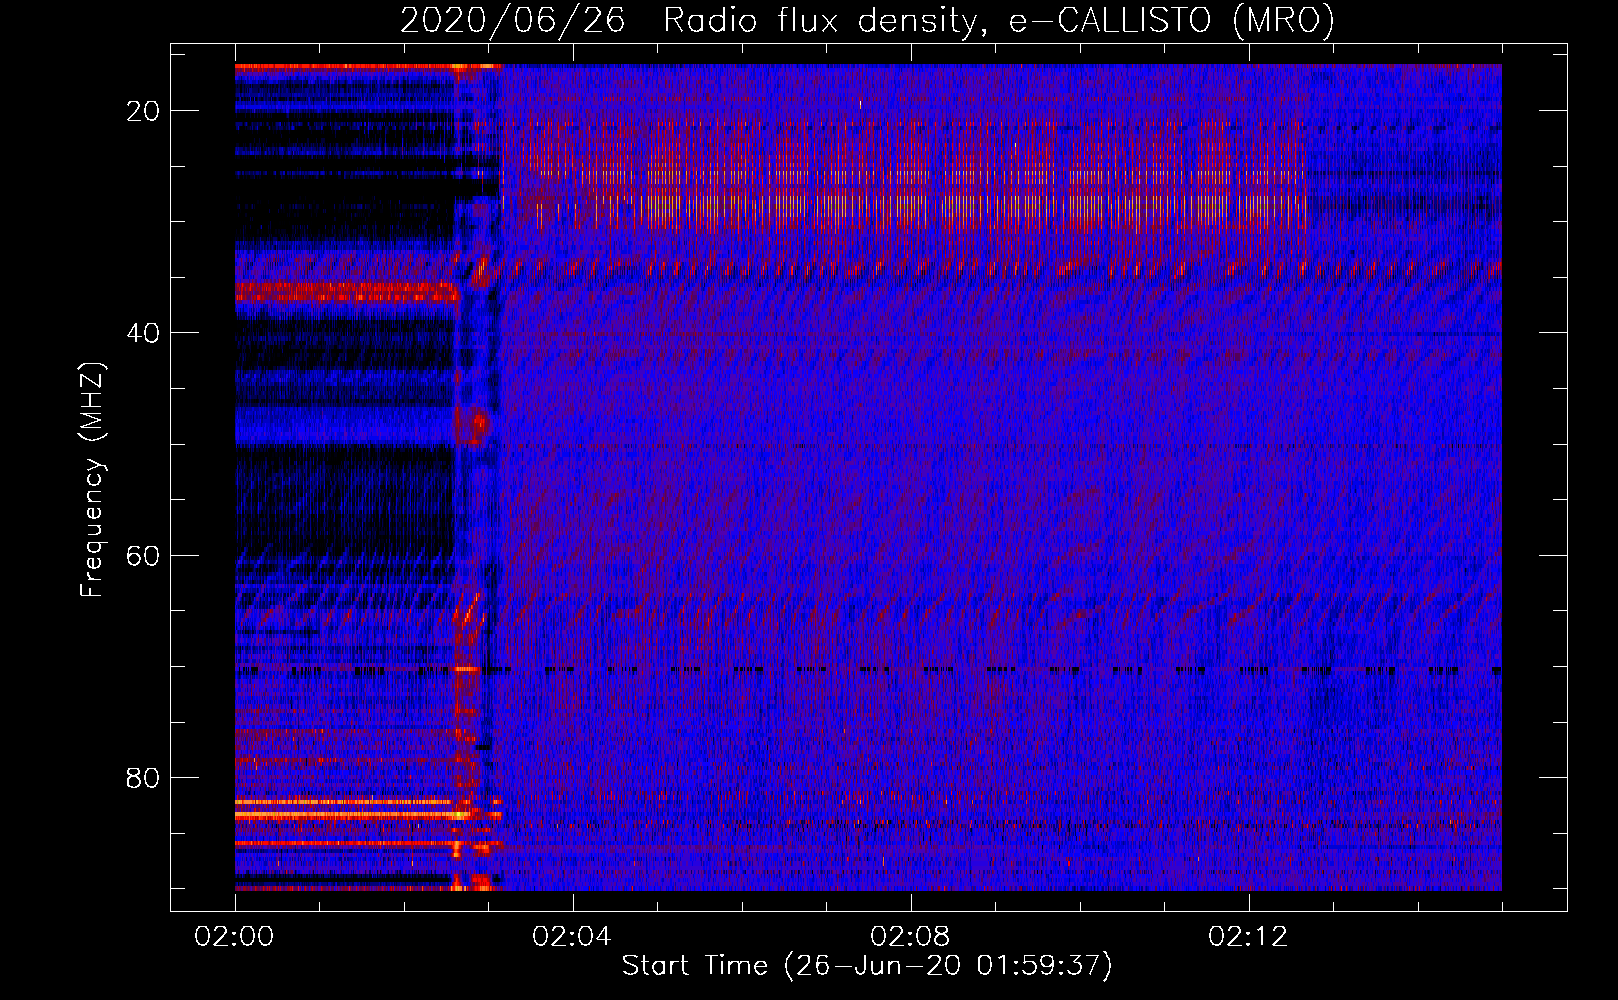Click the '60' frequency tick label
The width and height of the screenshot is (1618, 1000).
pos(143,556)
